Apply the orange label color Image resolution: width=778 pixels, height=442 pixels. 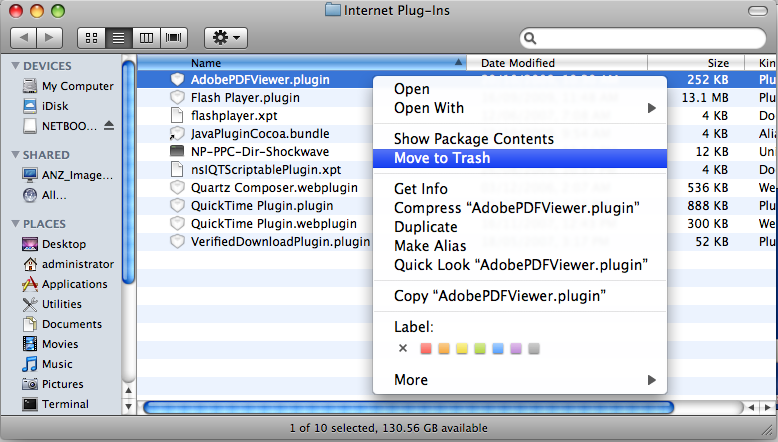click(x=444, y=348)
